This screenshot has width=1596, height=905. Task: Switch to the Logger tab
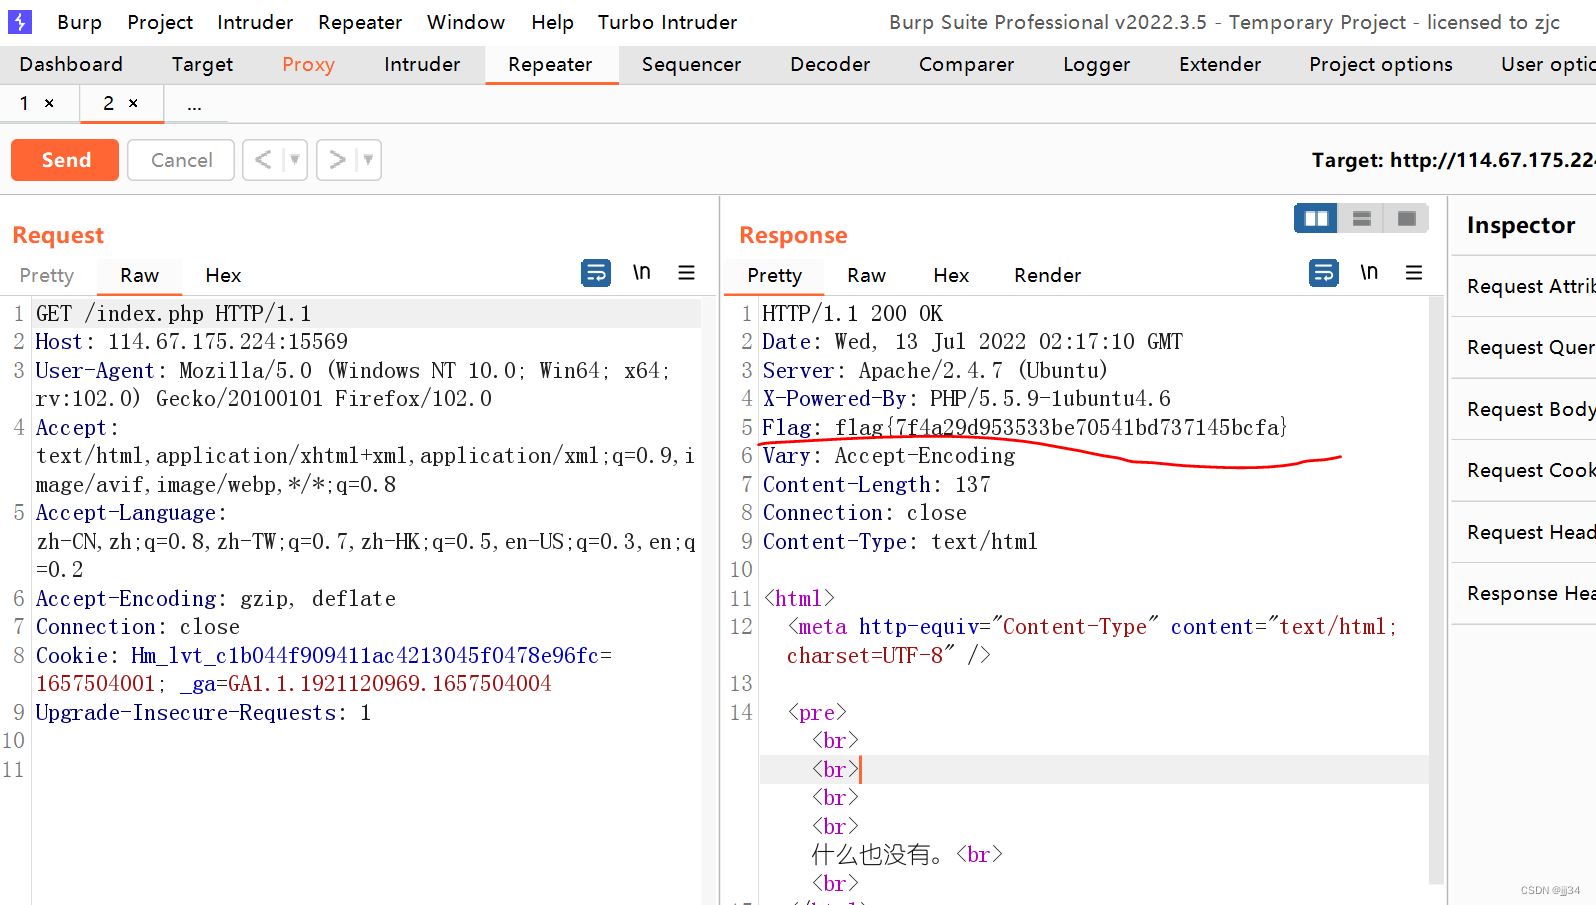pyautogui.click(x=1096, y=64)
